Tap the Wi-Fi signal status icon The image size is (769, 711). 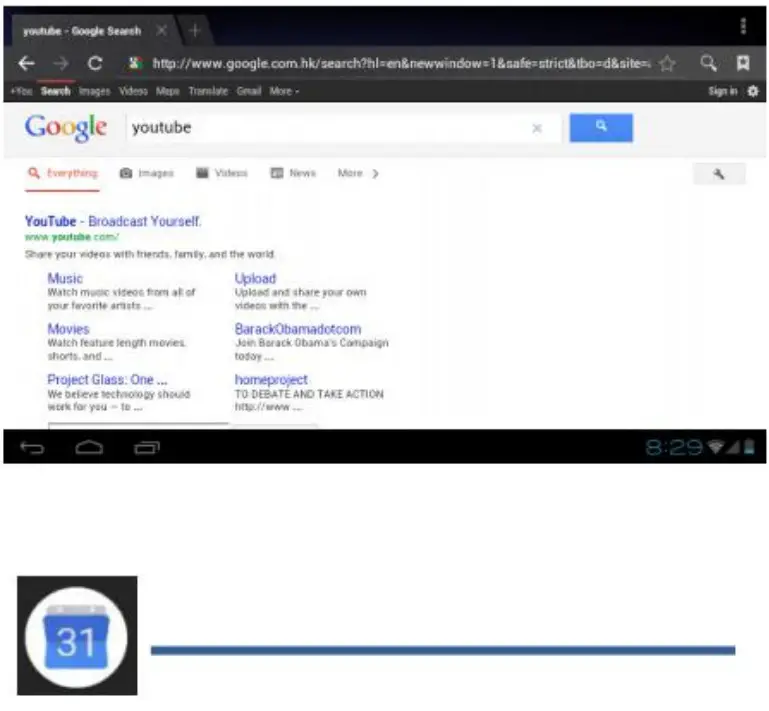click(716, 447)
